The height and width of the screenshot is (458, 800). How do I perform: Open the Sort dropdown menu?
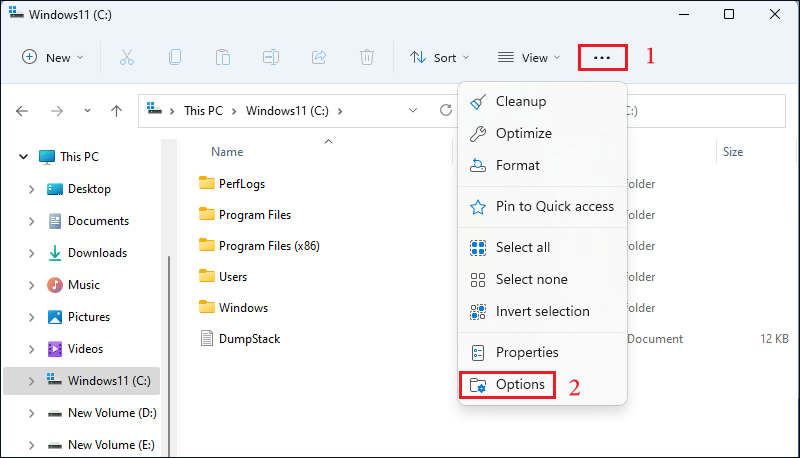[x=439, y=58]
